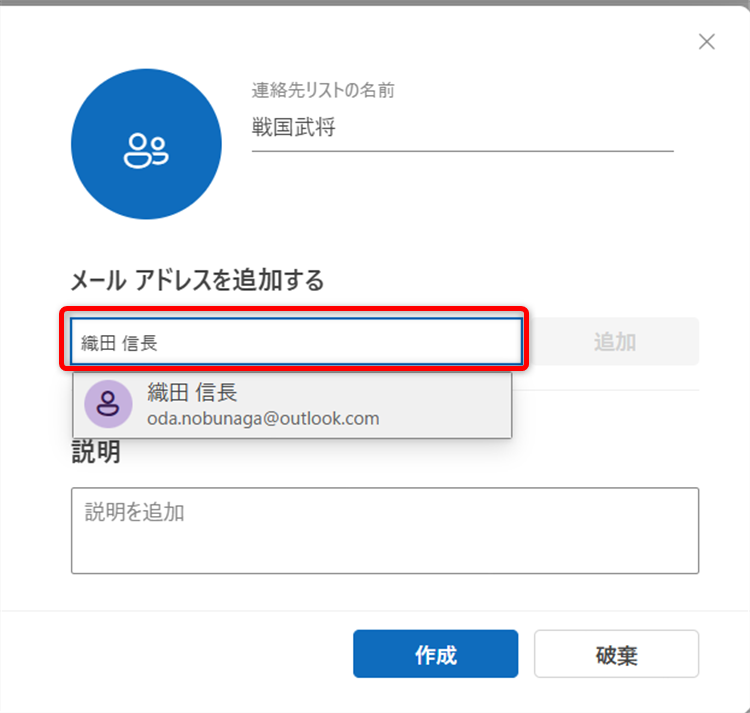This screenshot has width=750, height=713.
Task: Click the 戦国武将 text in name field
Action: 292,129
